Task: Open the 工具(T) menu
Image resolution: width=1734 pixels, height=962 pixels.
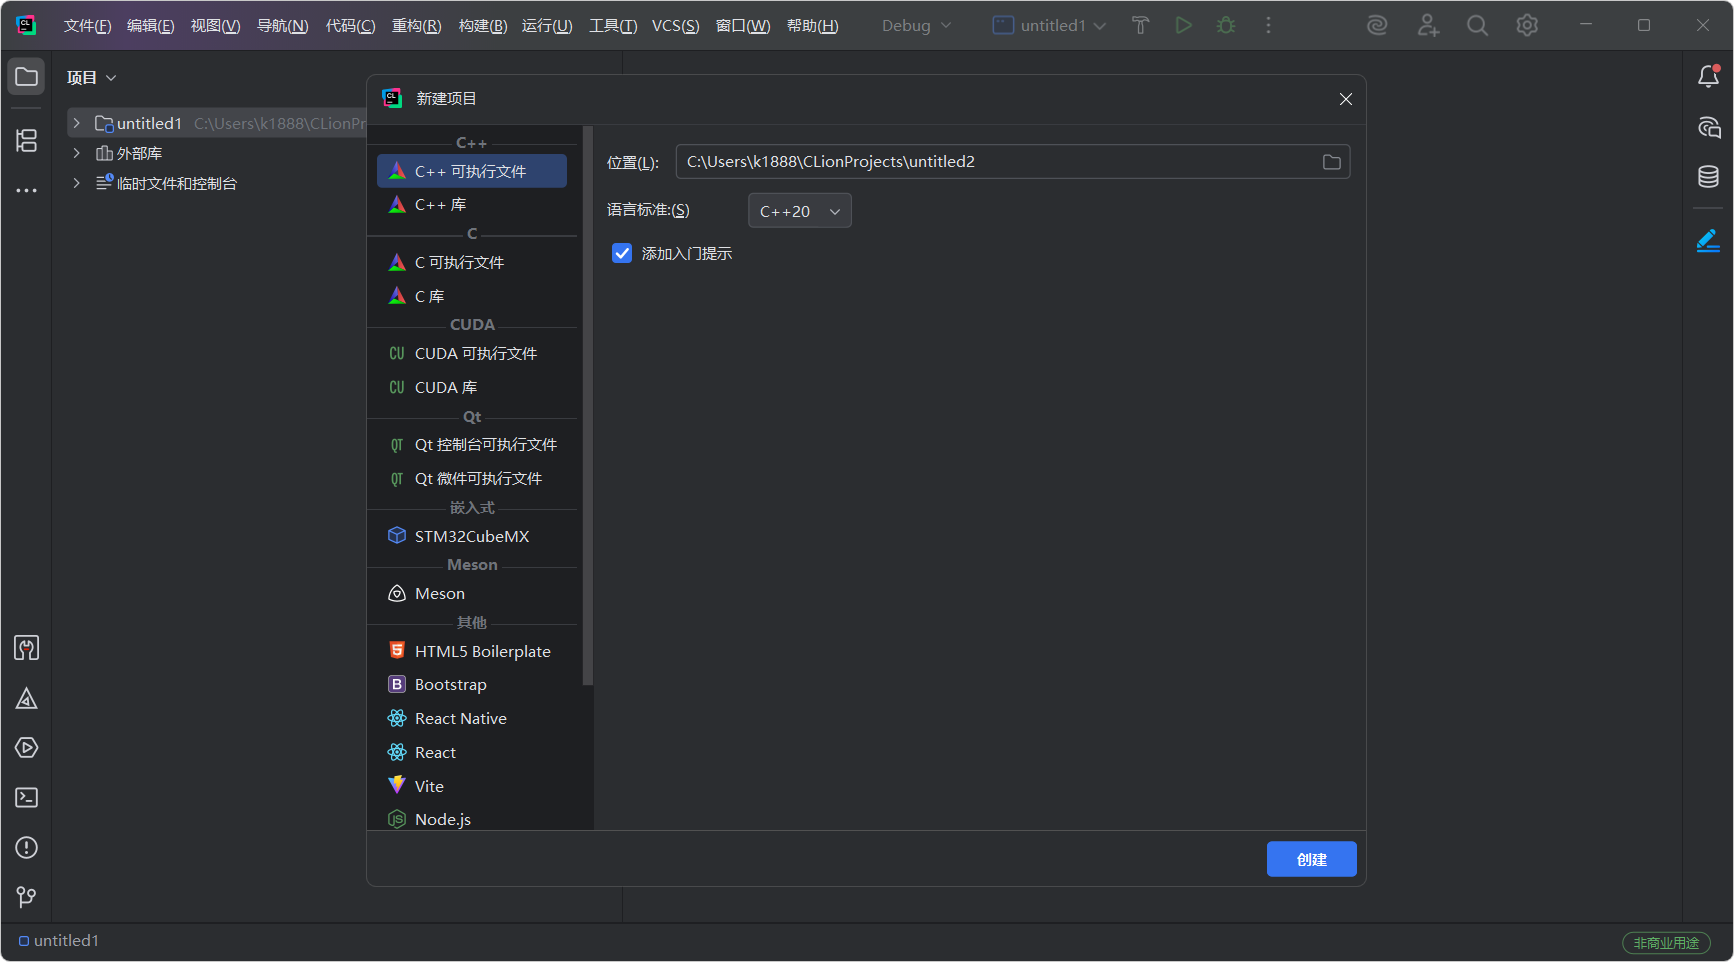Action: click(x=613, y=26)
